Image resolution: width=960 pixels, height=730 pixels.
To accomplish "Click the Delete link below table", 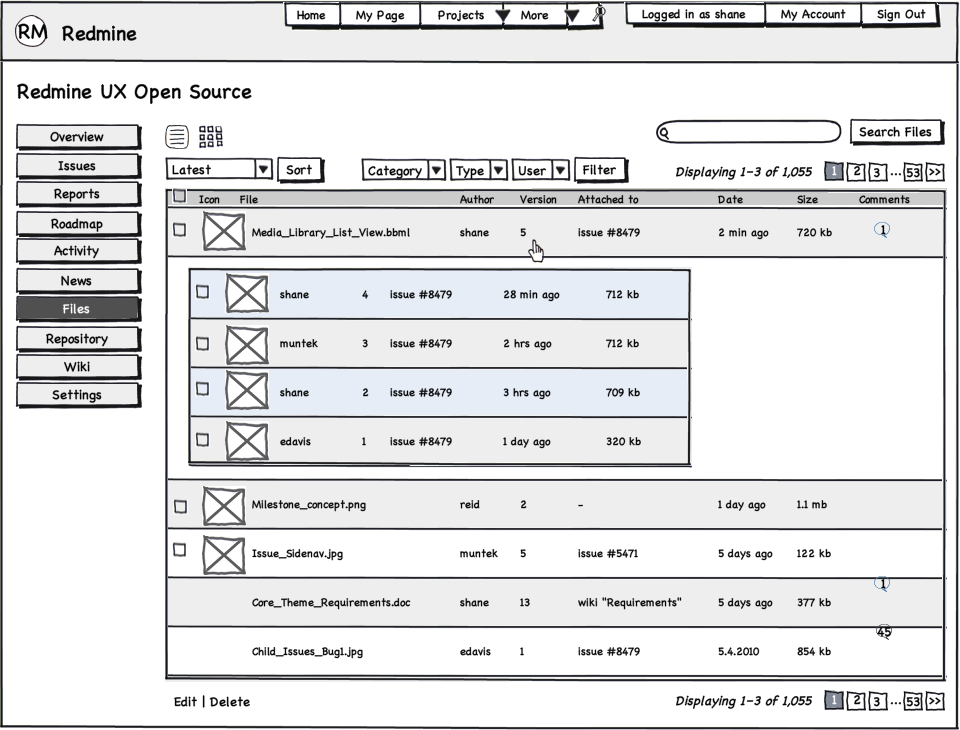I will tap(230, 702).
